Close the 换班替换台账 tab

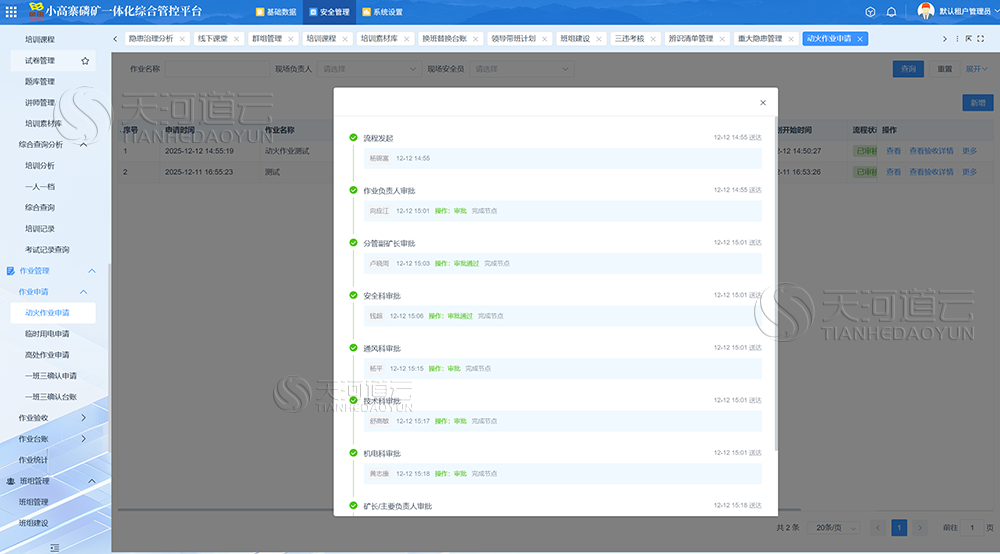(x=475, y=39)
